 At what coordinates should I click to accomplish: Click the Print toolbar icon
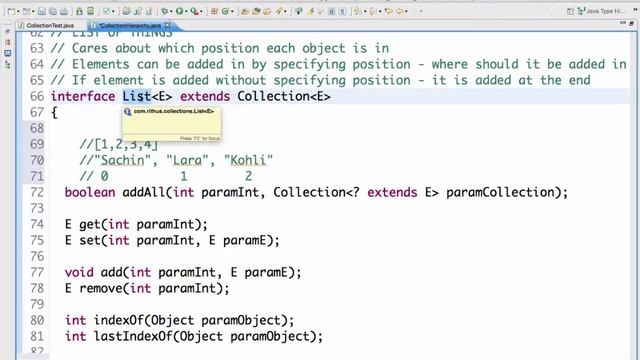[x=64, y=11]
